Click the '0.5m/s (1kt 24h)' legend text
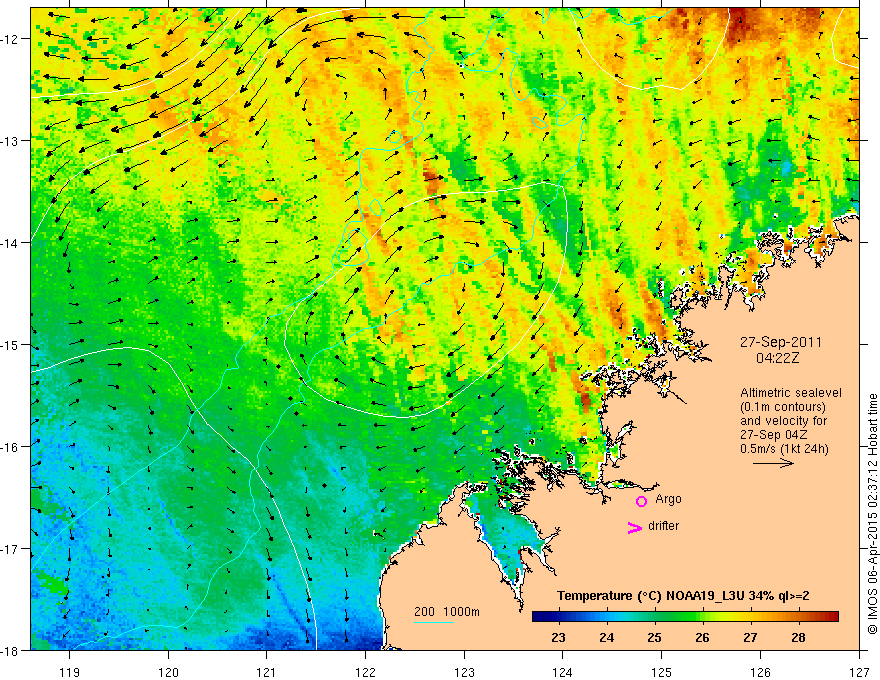Screen dimensions: 880x680 pos(784,449)
